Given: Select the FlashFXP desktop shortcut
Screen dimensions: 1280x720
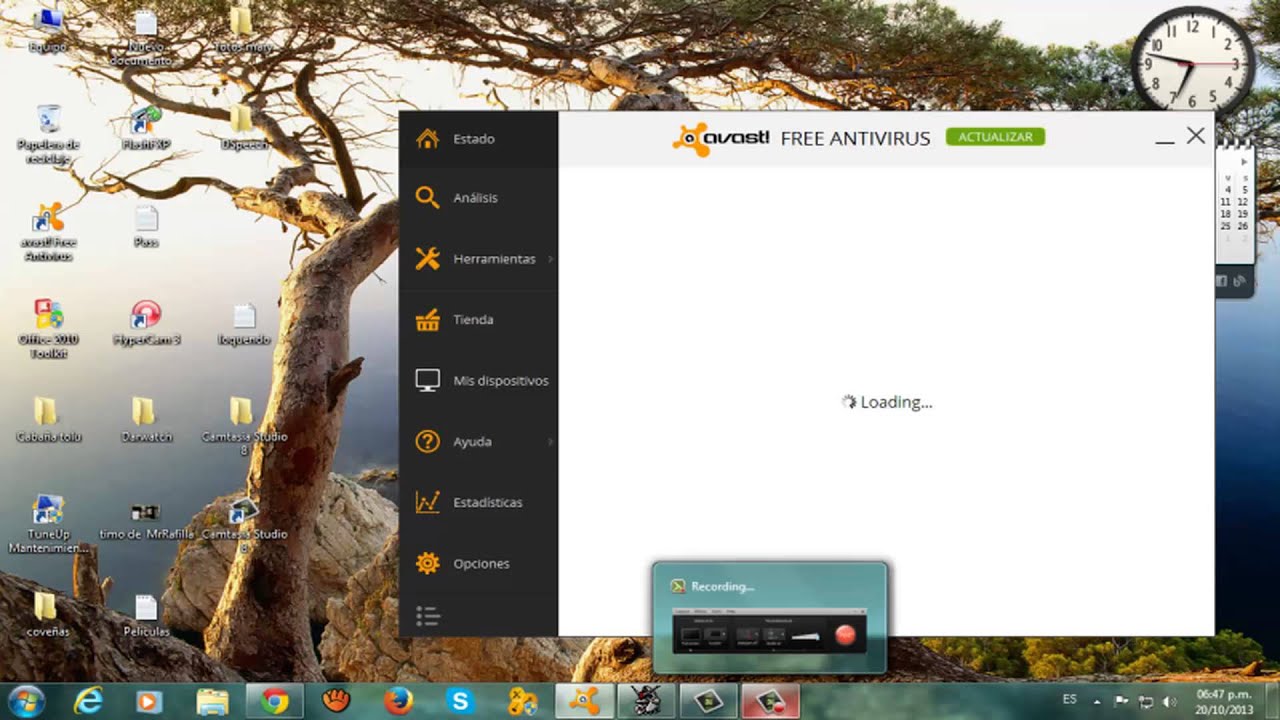Looking at the screenshot, I should [146, 128].
